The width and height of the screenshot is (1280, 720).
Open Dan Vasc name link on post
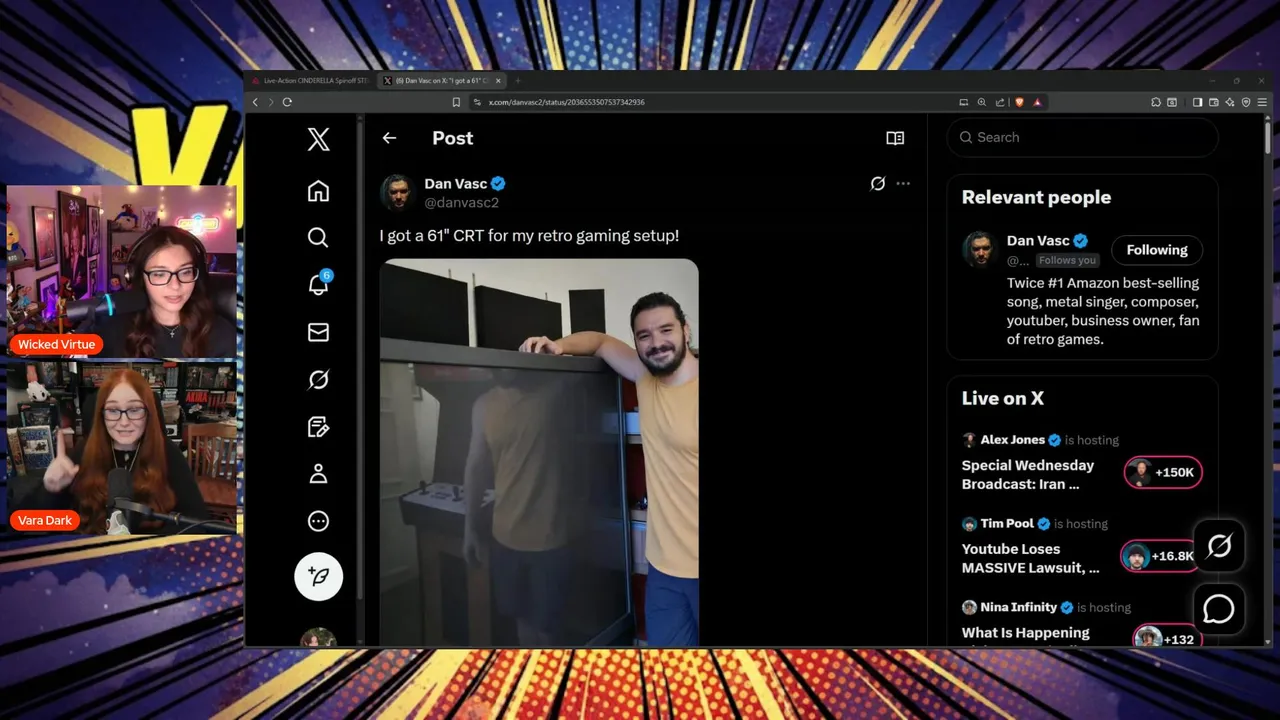(x=456, y=183)
